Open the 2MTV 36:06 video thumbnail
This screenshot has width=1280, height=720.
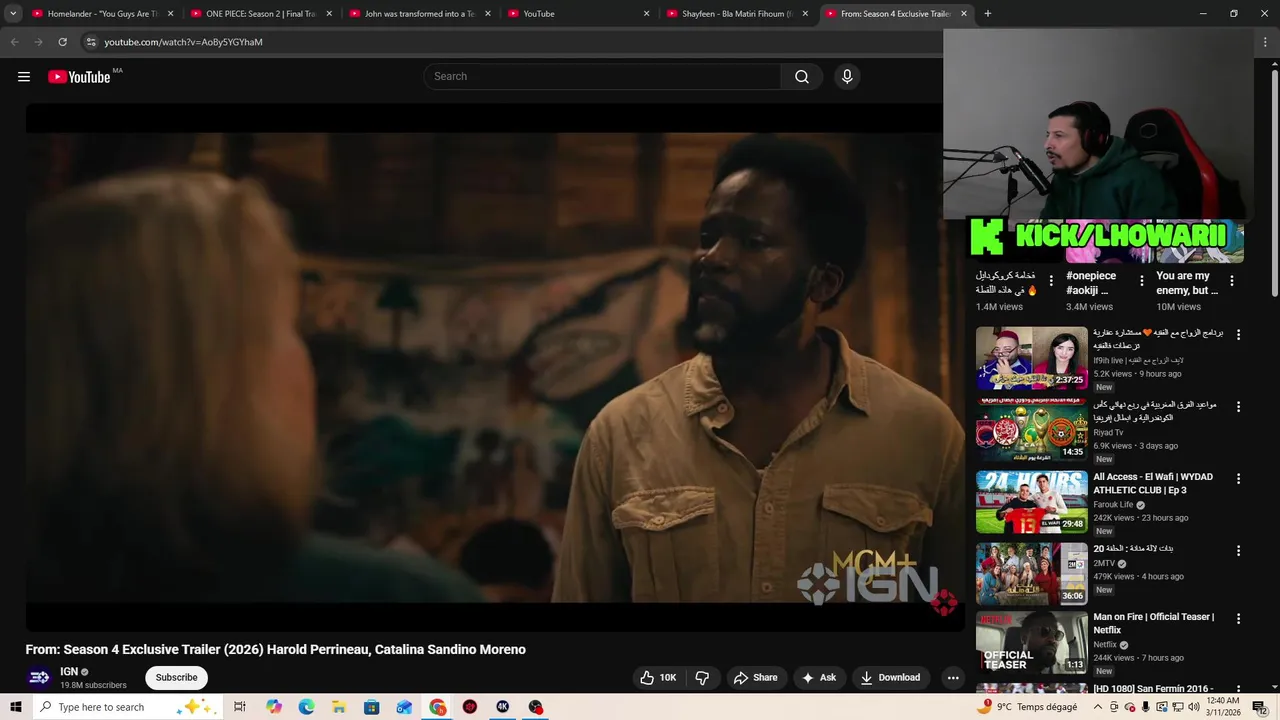click(1032, 574)
